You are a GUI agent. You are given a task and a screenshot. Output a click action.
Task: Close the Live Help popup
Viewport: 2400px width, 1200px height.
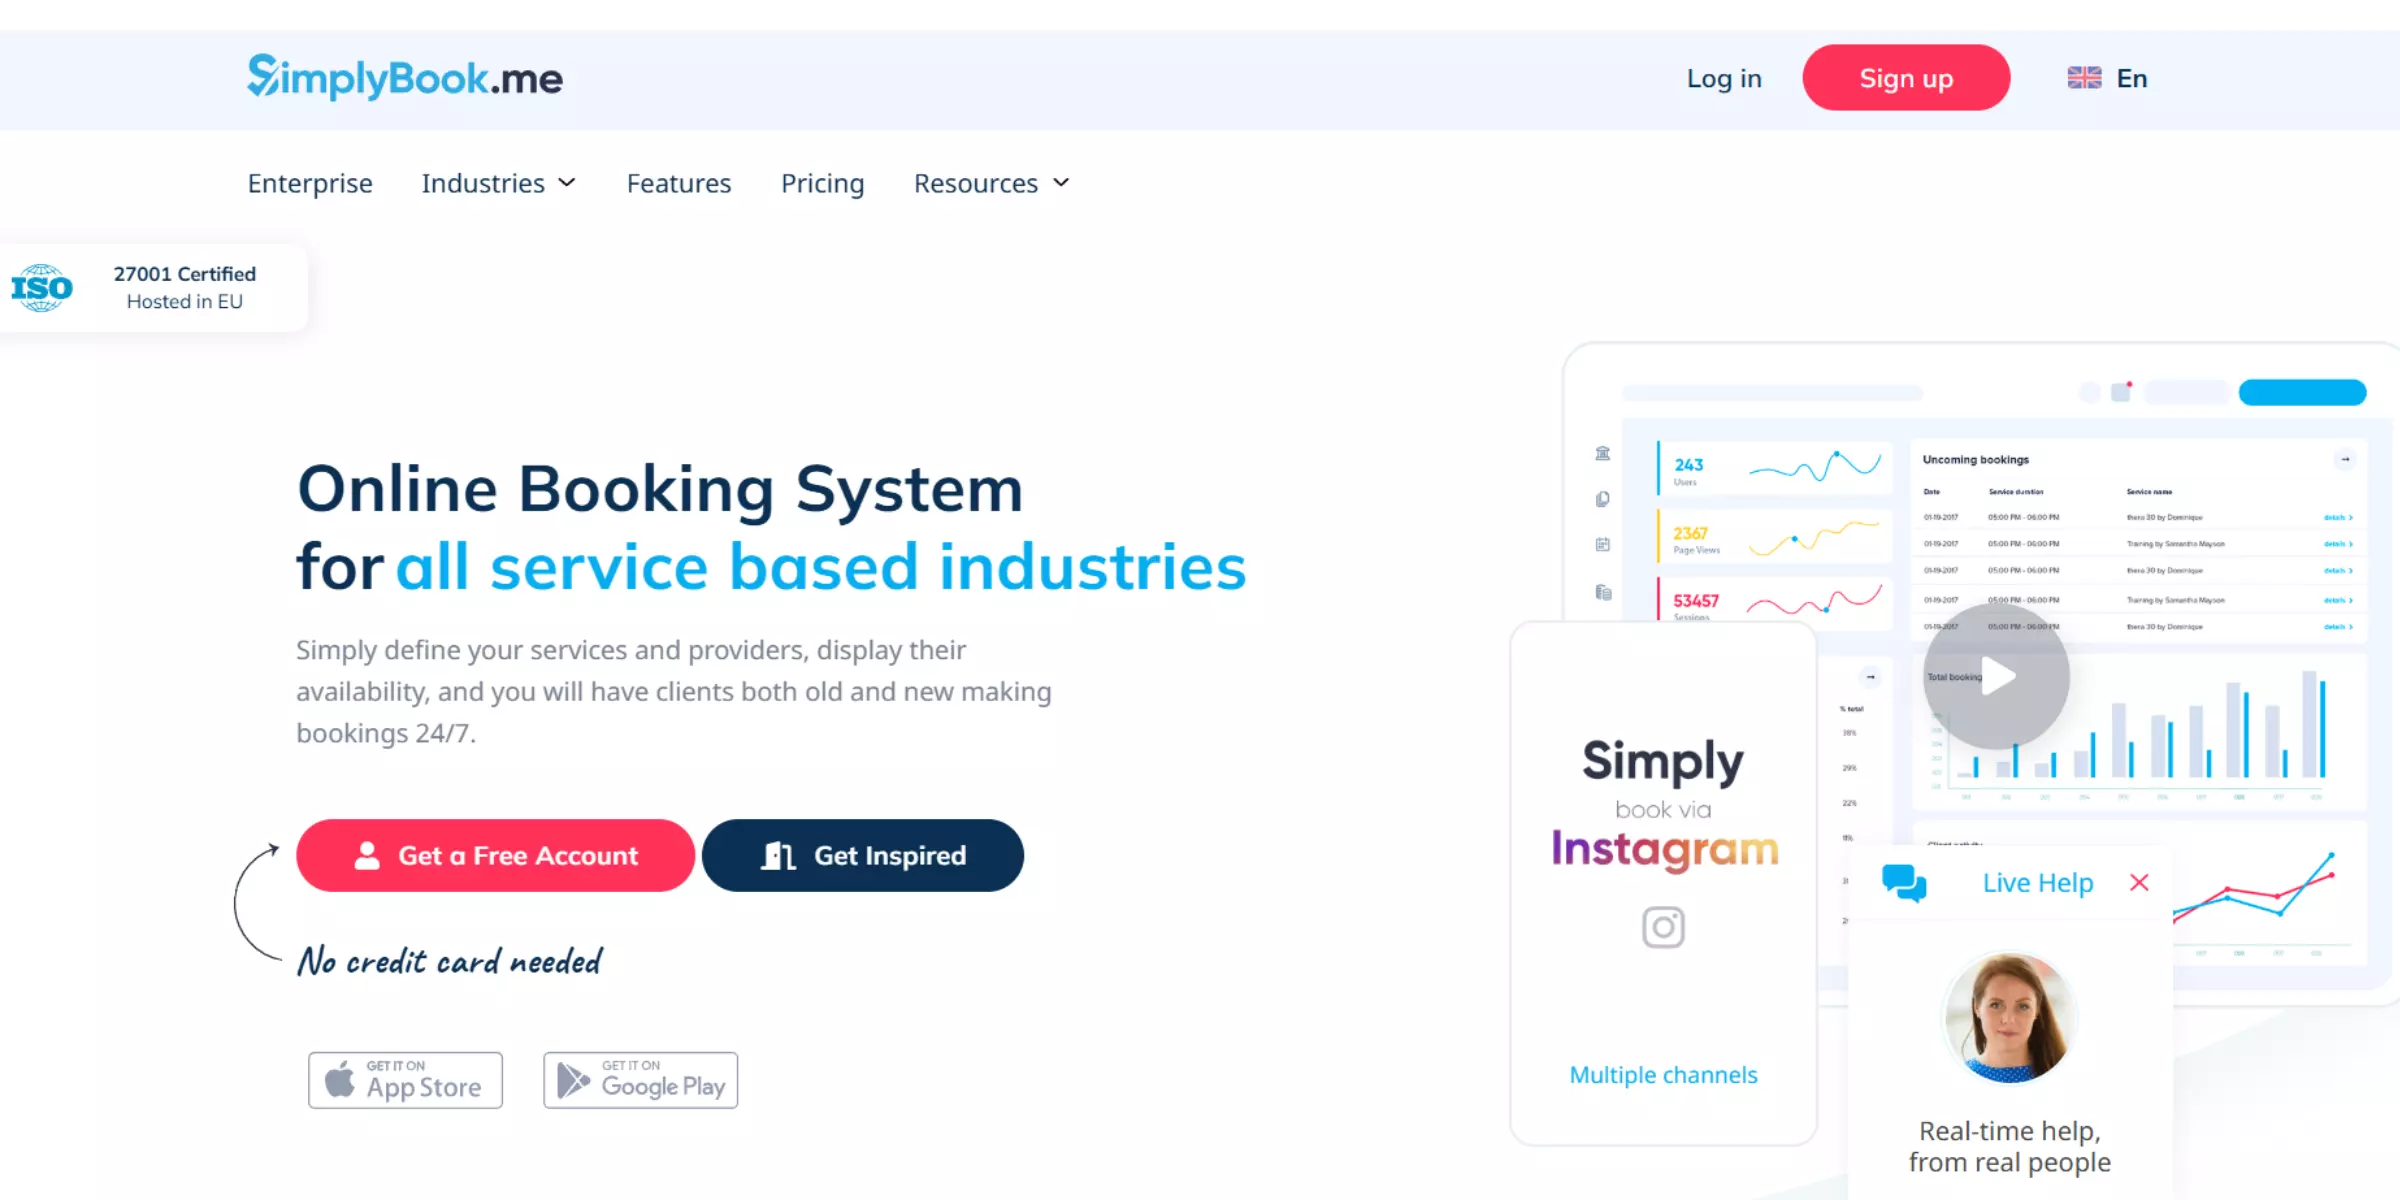(2139, 883)
